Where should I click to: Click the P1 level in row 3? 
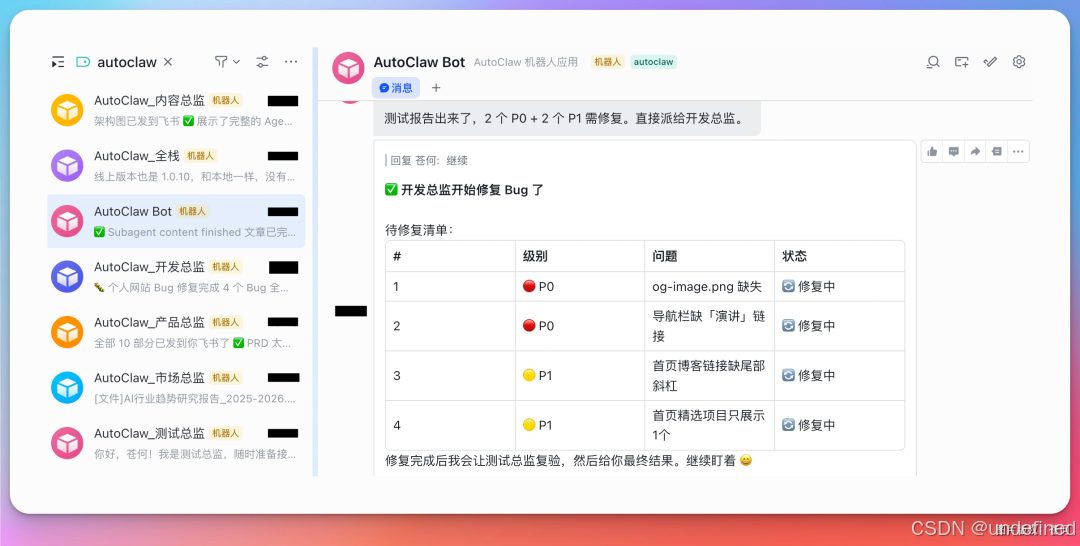[x=538, y=376]
